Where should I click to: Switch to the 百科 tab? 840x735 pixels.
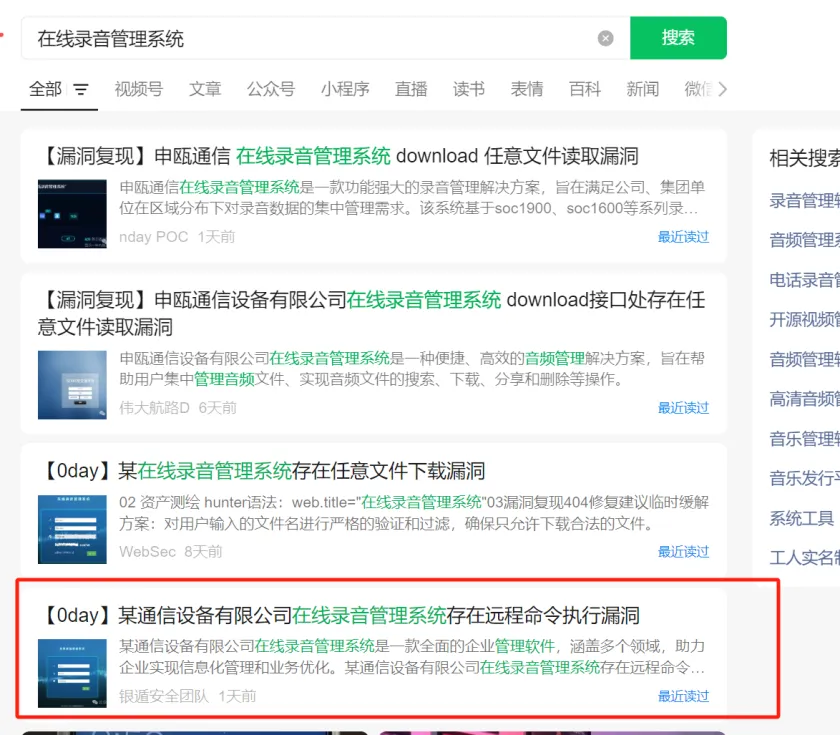pyautogui.click(x=584, y=89)
